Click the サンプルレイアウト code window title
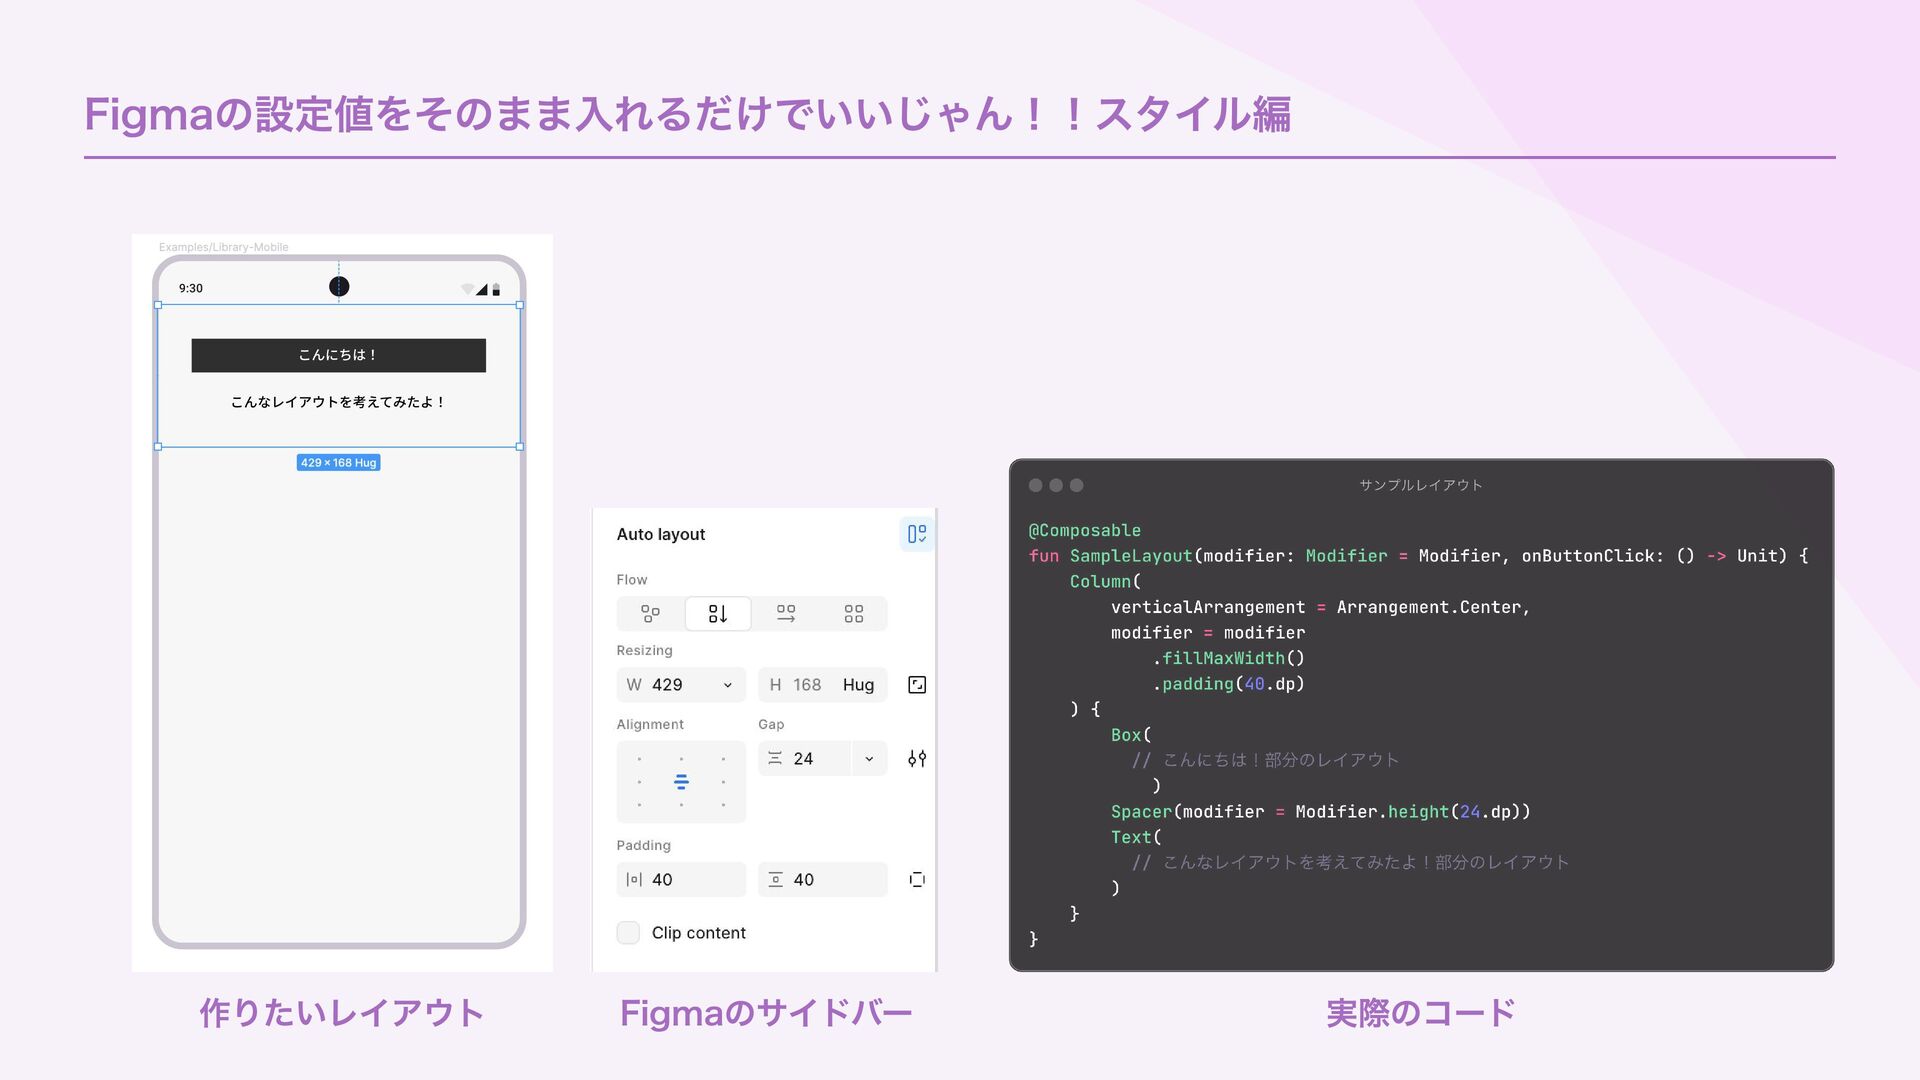Viewport: 1920px width, 1080px height. coord(1420,485)
